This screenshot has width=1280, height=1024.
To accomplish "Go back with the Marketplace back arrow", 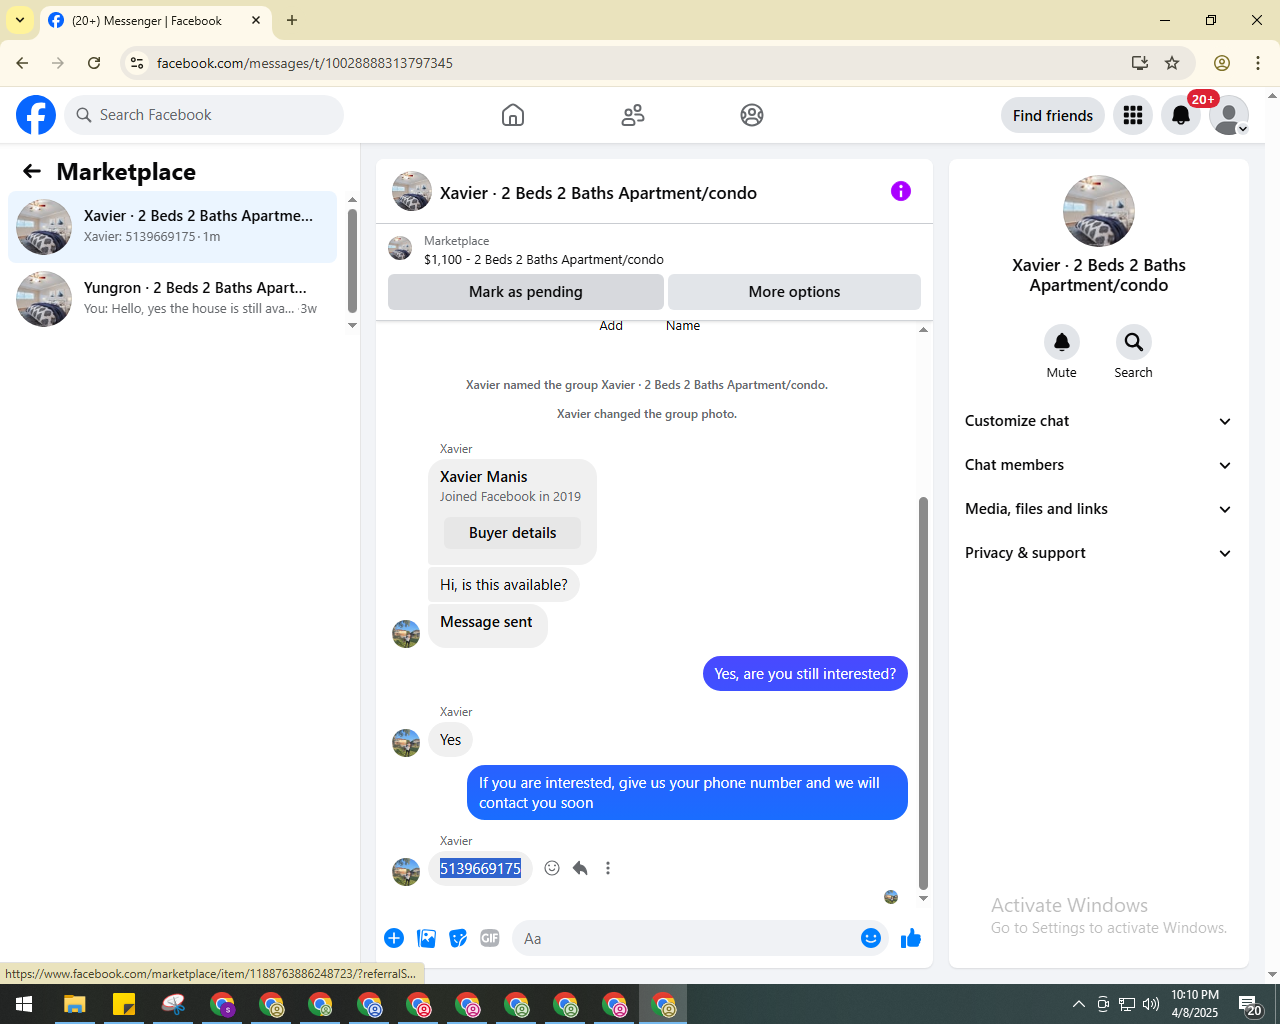I will pyautogui.click(x=32, y=171).
